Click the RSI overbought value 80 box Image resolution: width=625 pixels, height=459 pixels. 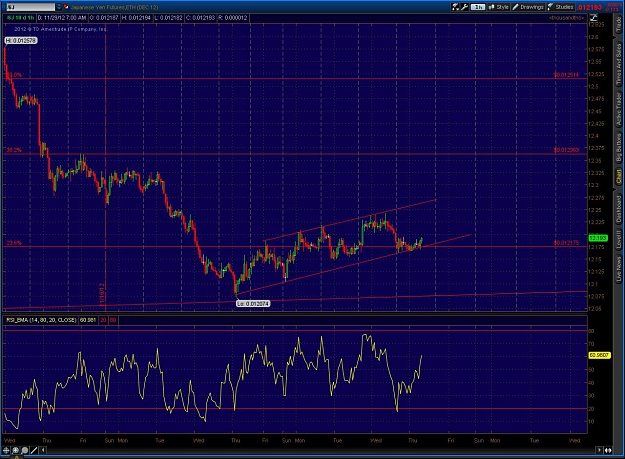coord(113,320)
